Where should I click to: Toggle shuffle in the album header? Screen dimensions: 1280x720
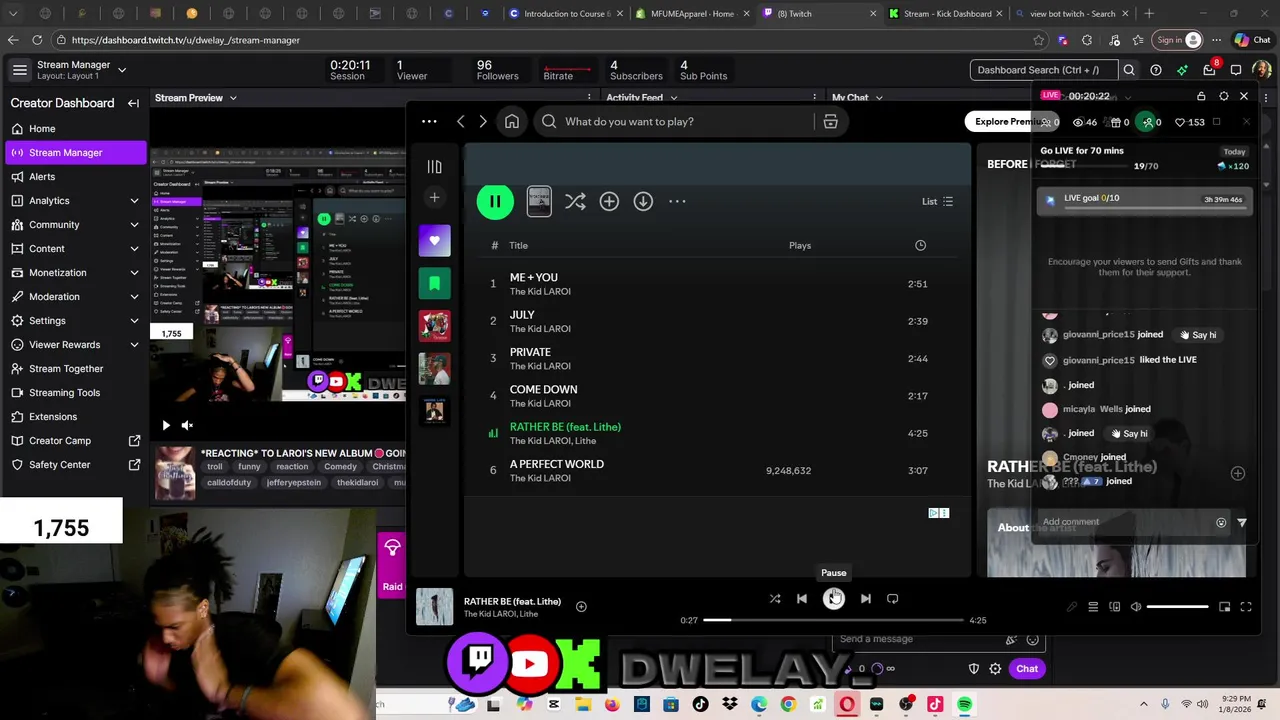click(575, 201)
